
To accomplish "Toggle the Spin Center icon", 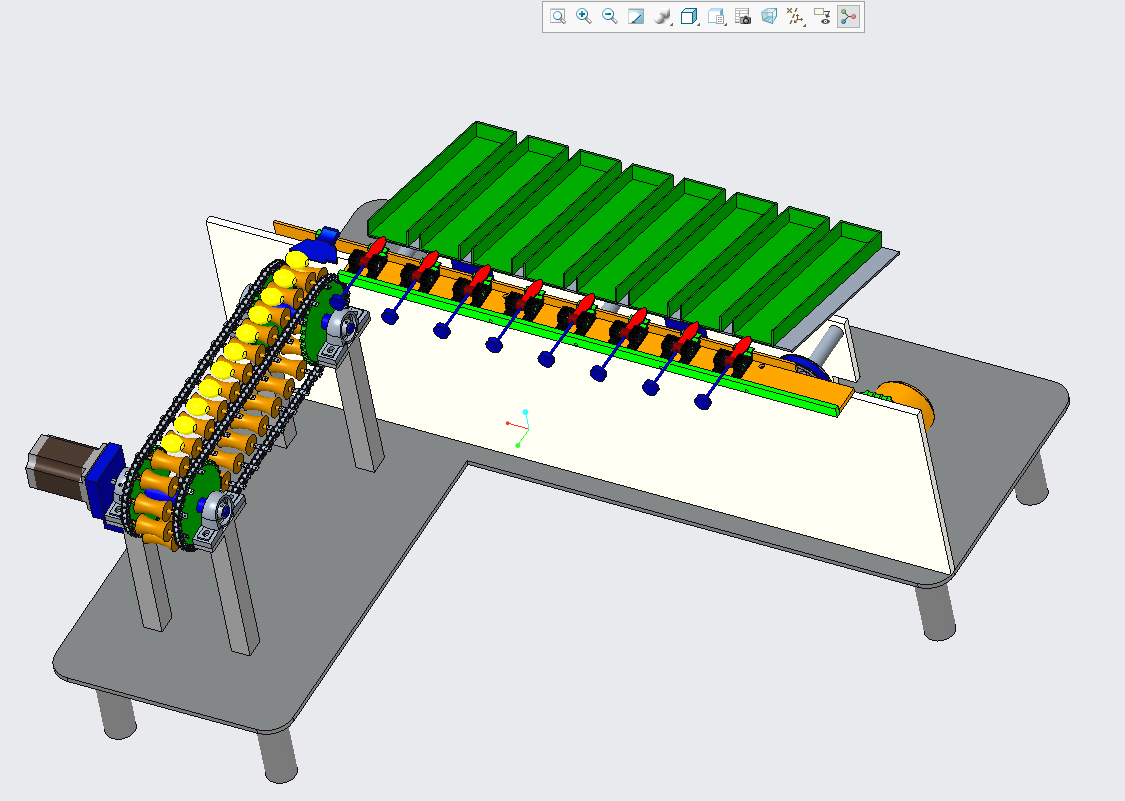I will (848, 17).
